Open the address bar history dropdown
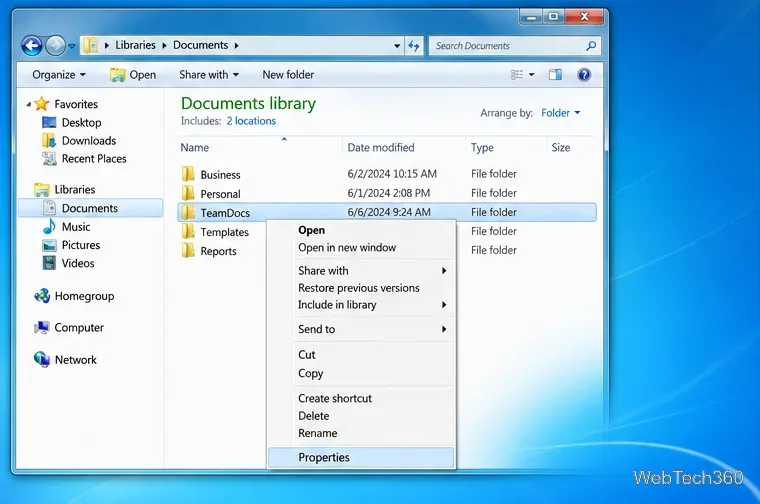760x504 pixels. pyautogui.click(x=397, y=46)
